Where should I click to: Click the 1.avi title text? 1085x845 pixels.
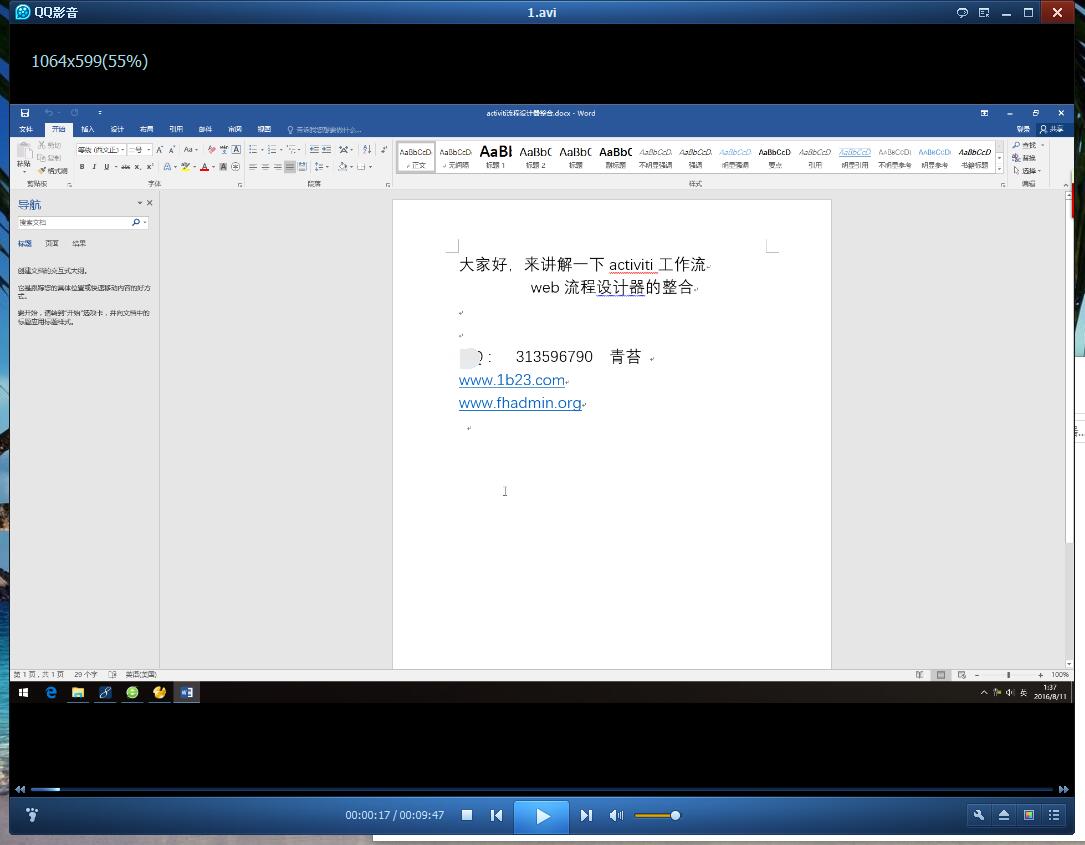542,12
